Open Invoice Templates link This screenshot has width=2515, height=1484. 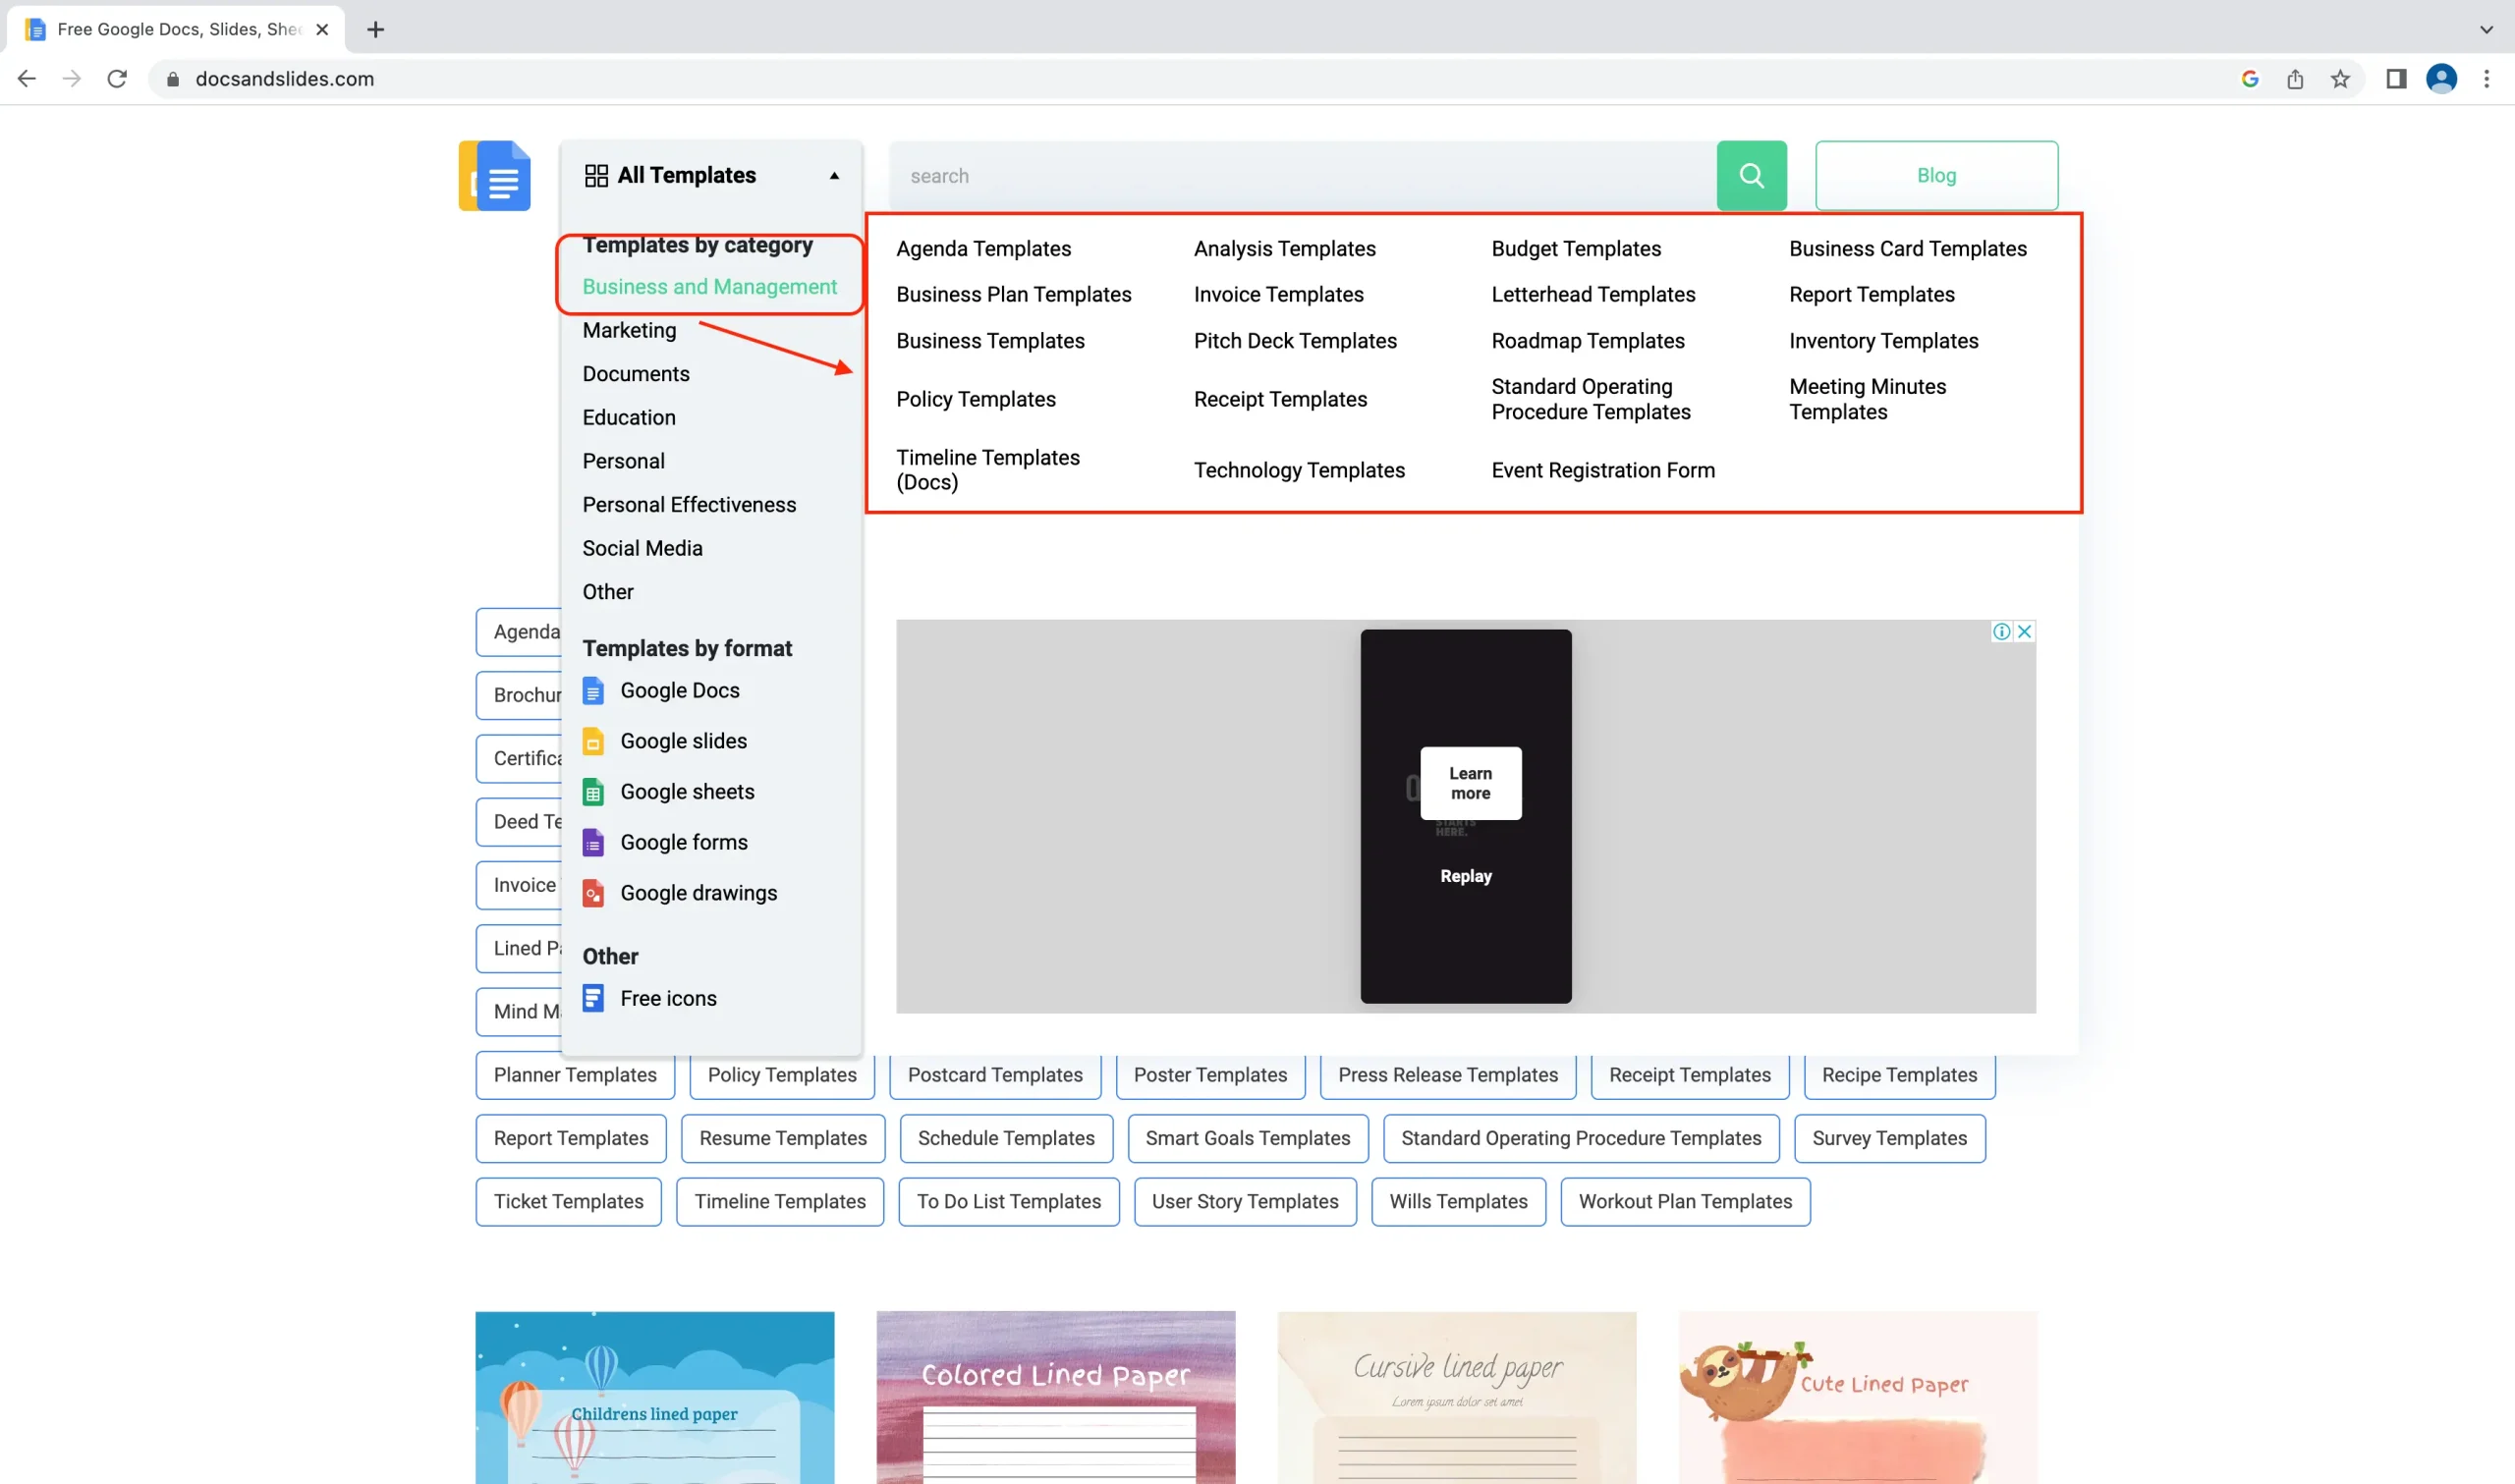(1277, 294)
